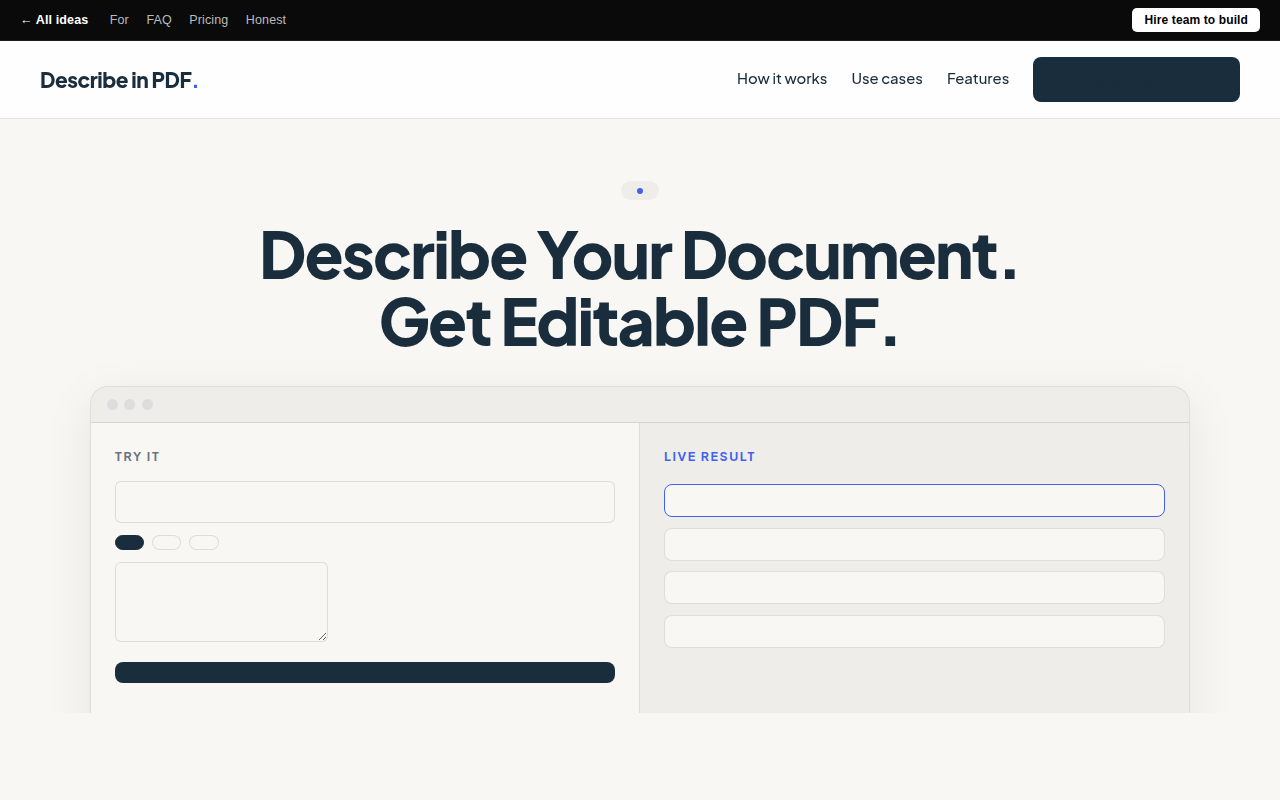Open the For link in top bar
The image size is (1280, 800).
(119, 20)
